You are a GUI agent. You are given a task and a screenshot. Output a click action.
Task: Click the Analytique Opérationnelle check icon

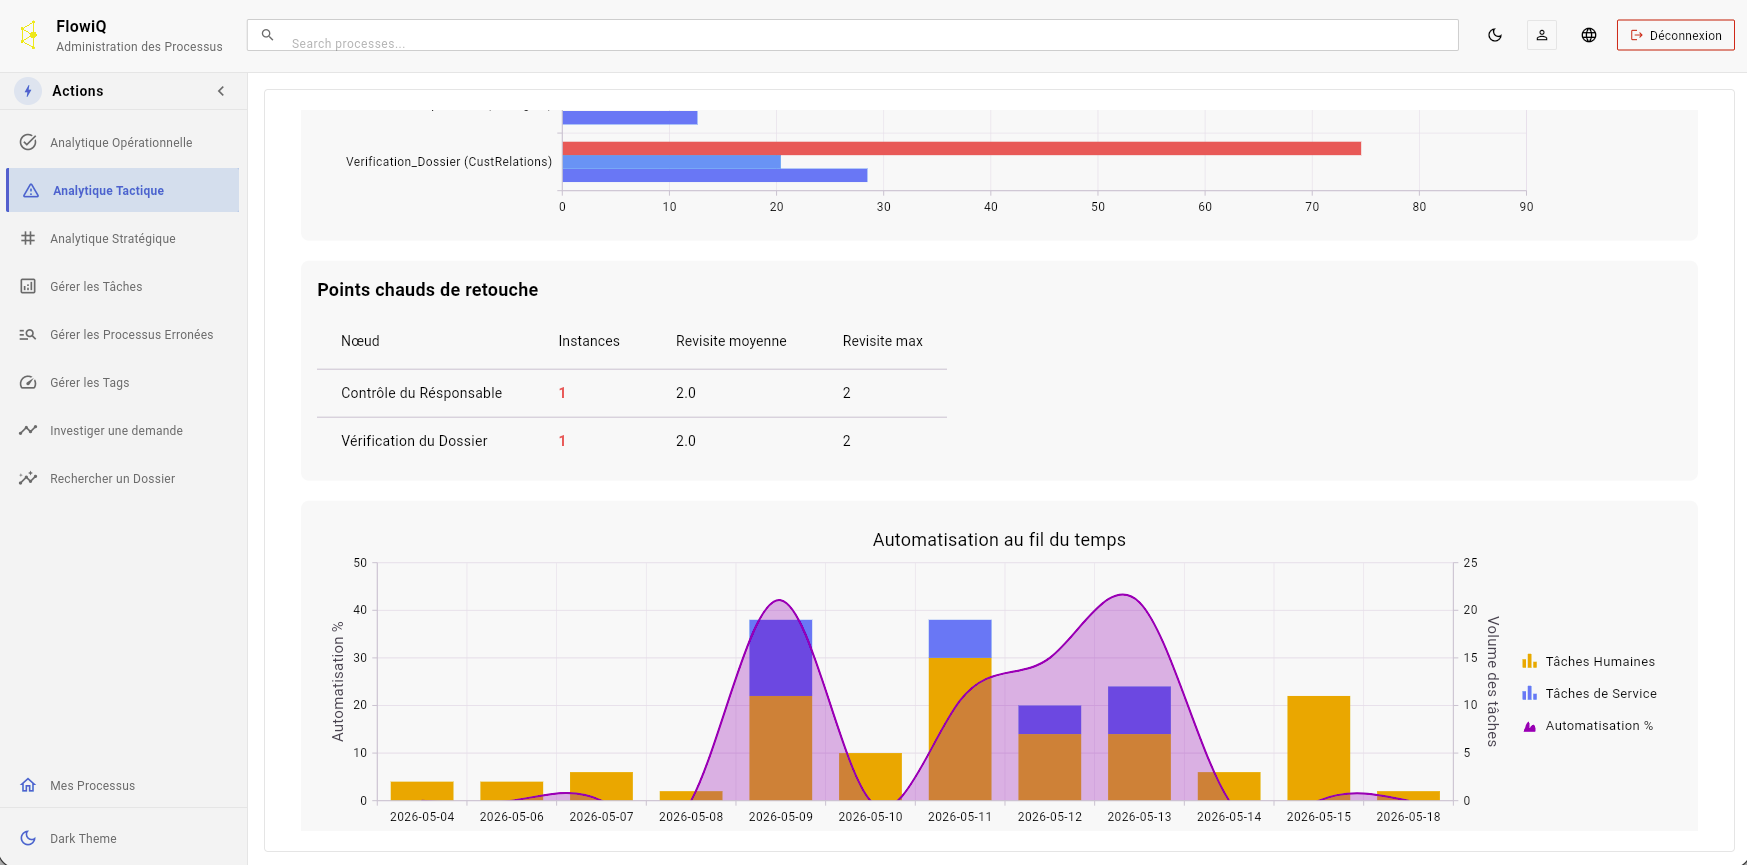click(28, 142)
